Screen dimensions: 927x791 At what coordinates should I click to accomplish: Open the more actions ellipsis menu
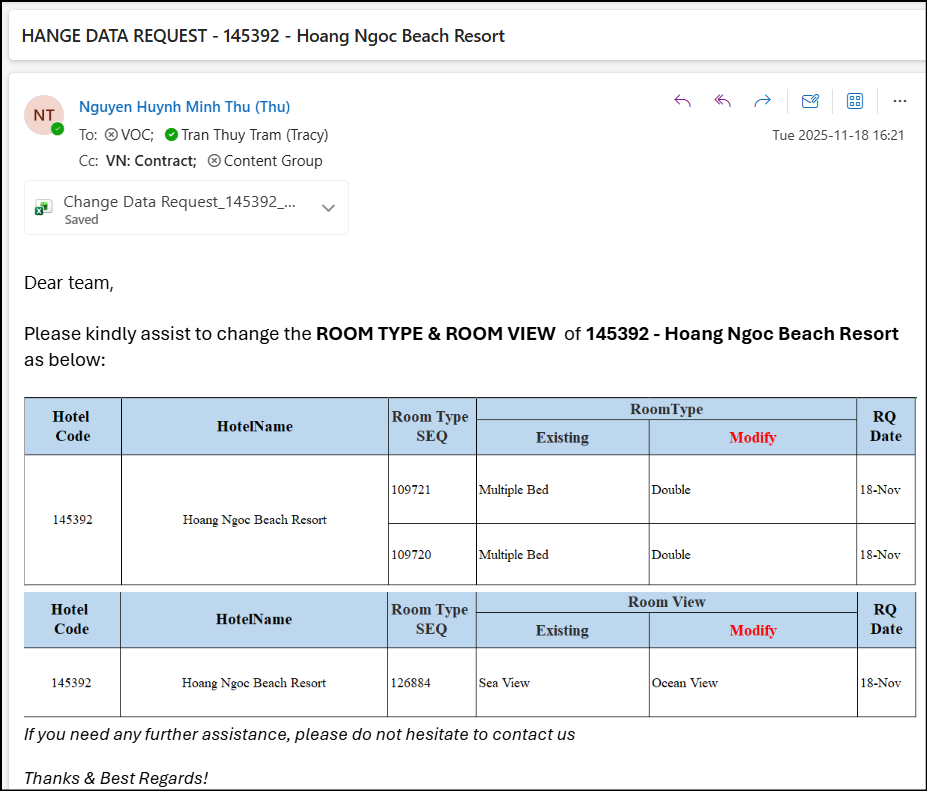pyautogui.click(x=900, y=101)
